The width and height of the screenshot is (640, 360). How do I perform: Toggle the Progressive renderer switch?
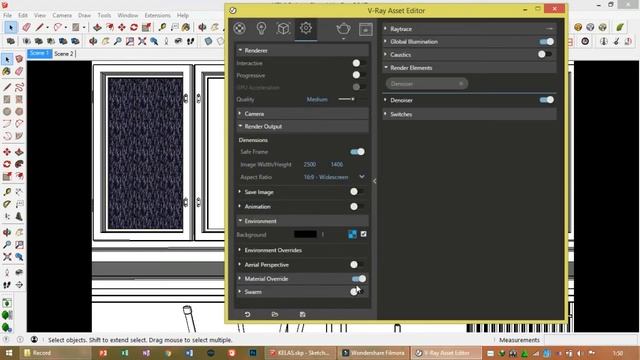358,75
